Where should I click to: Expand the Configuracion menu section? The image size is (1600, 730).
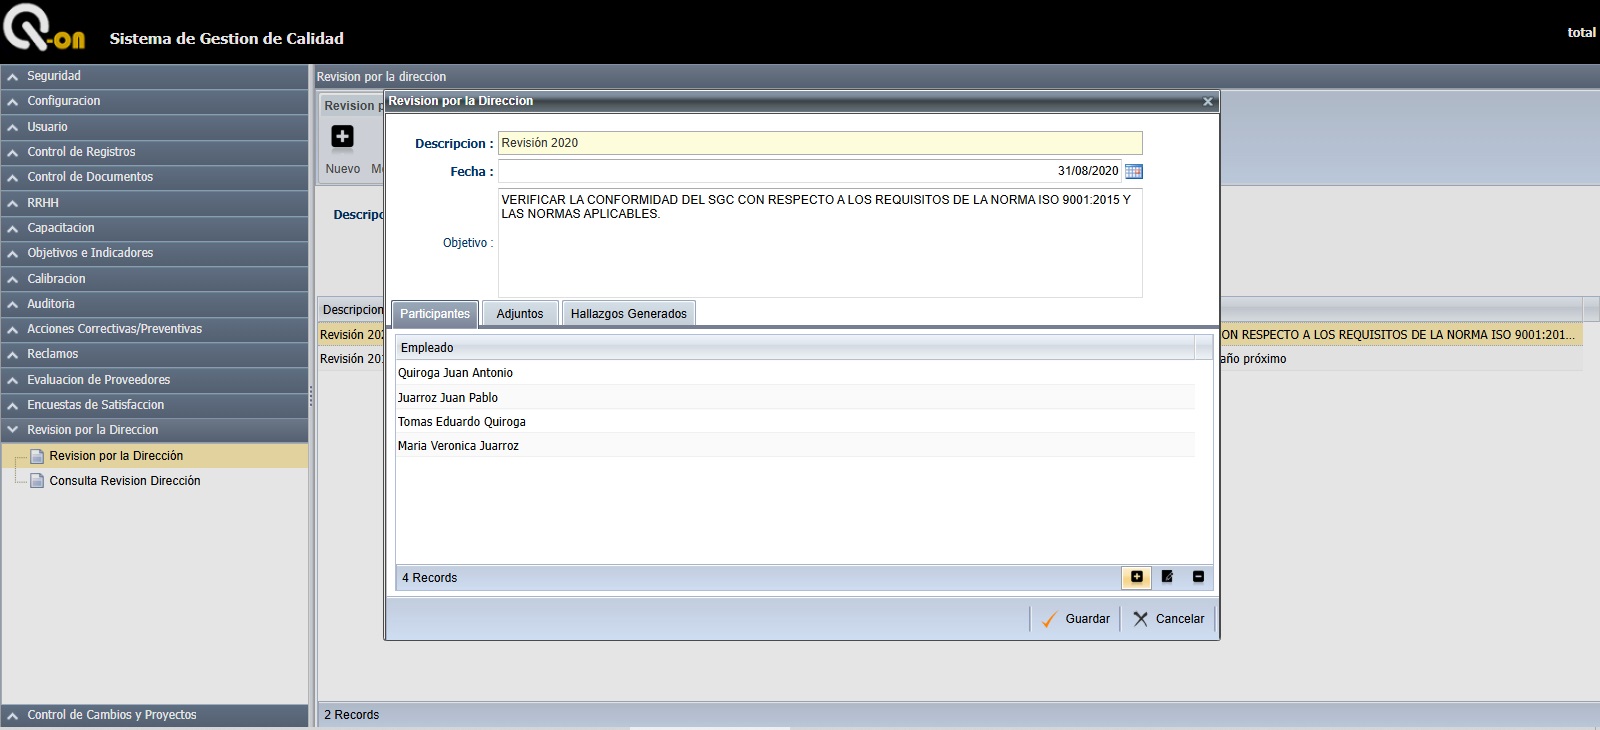155,101
